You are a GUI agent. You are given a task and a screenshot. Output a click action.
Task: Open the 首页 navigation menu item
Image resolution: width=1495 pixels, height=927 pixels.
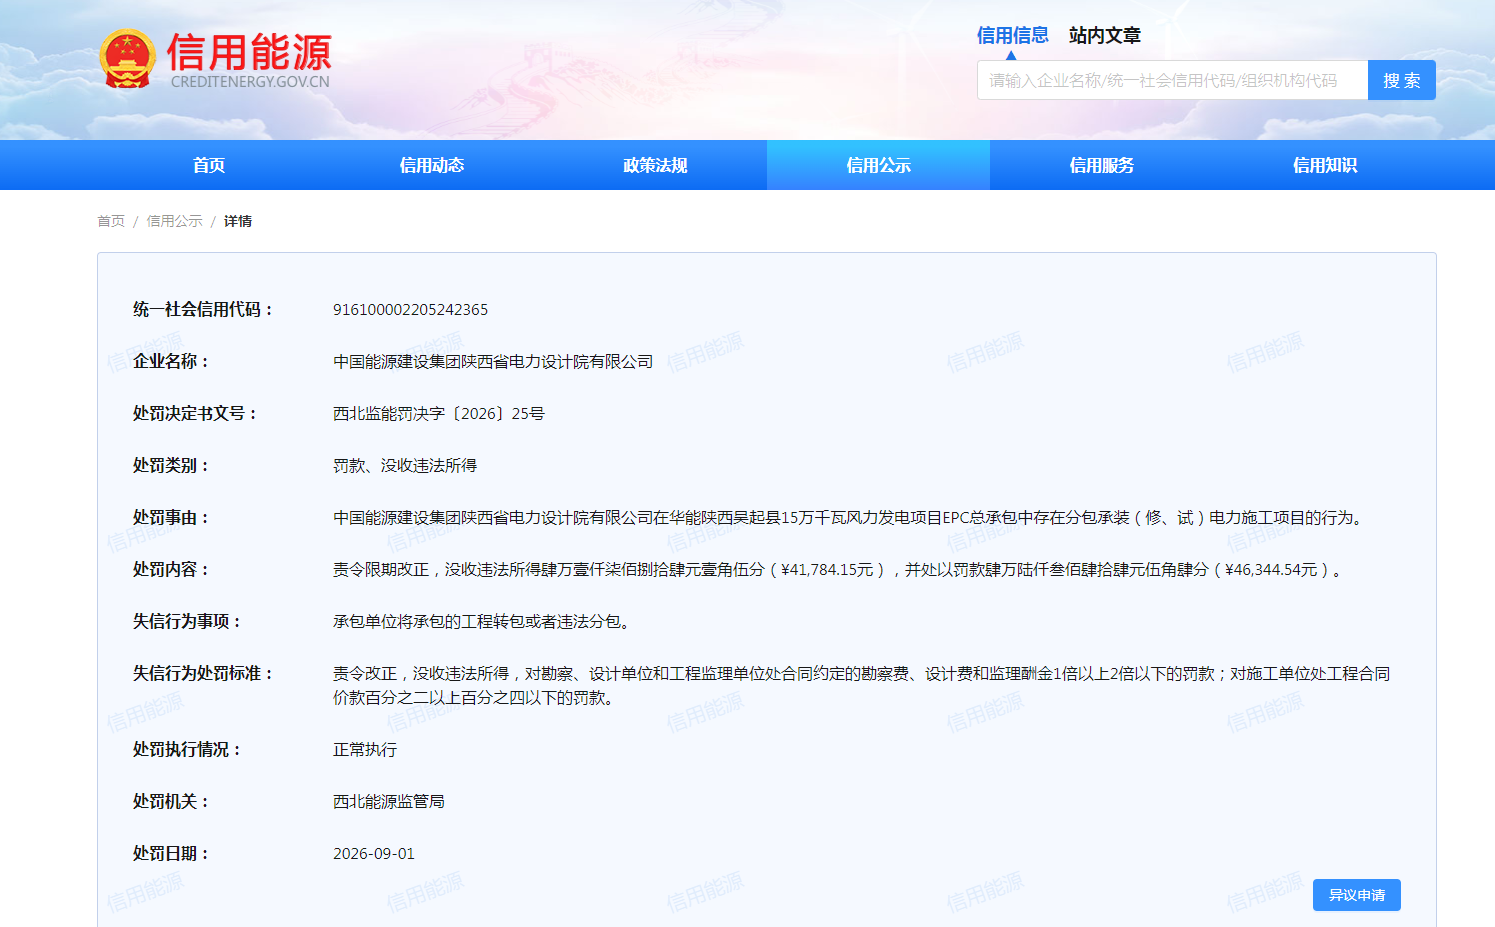[x=209, y=165]
